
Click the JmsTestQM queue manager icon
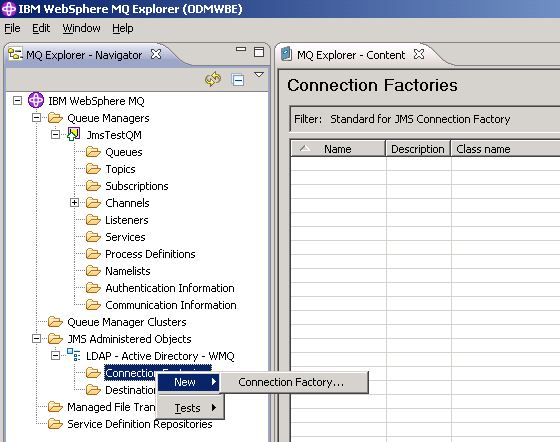pos(74,134)
